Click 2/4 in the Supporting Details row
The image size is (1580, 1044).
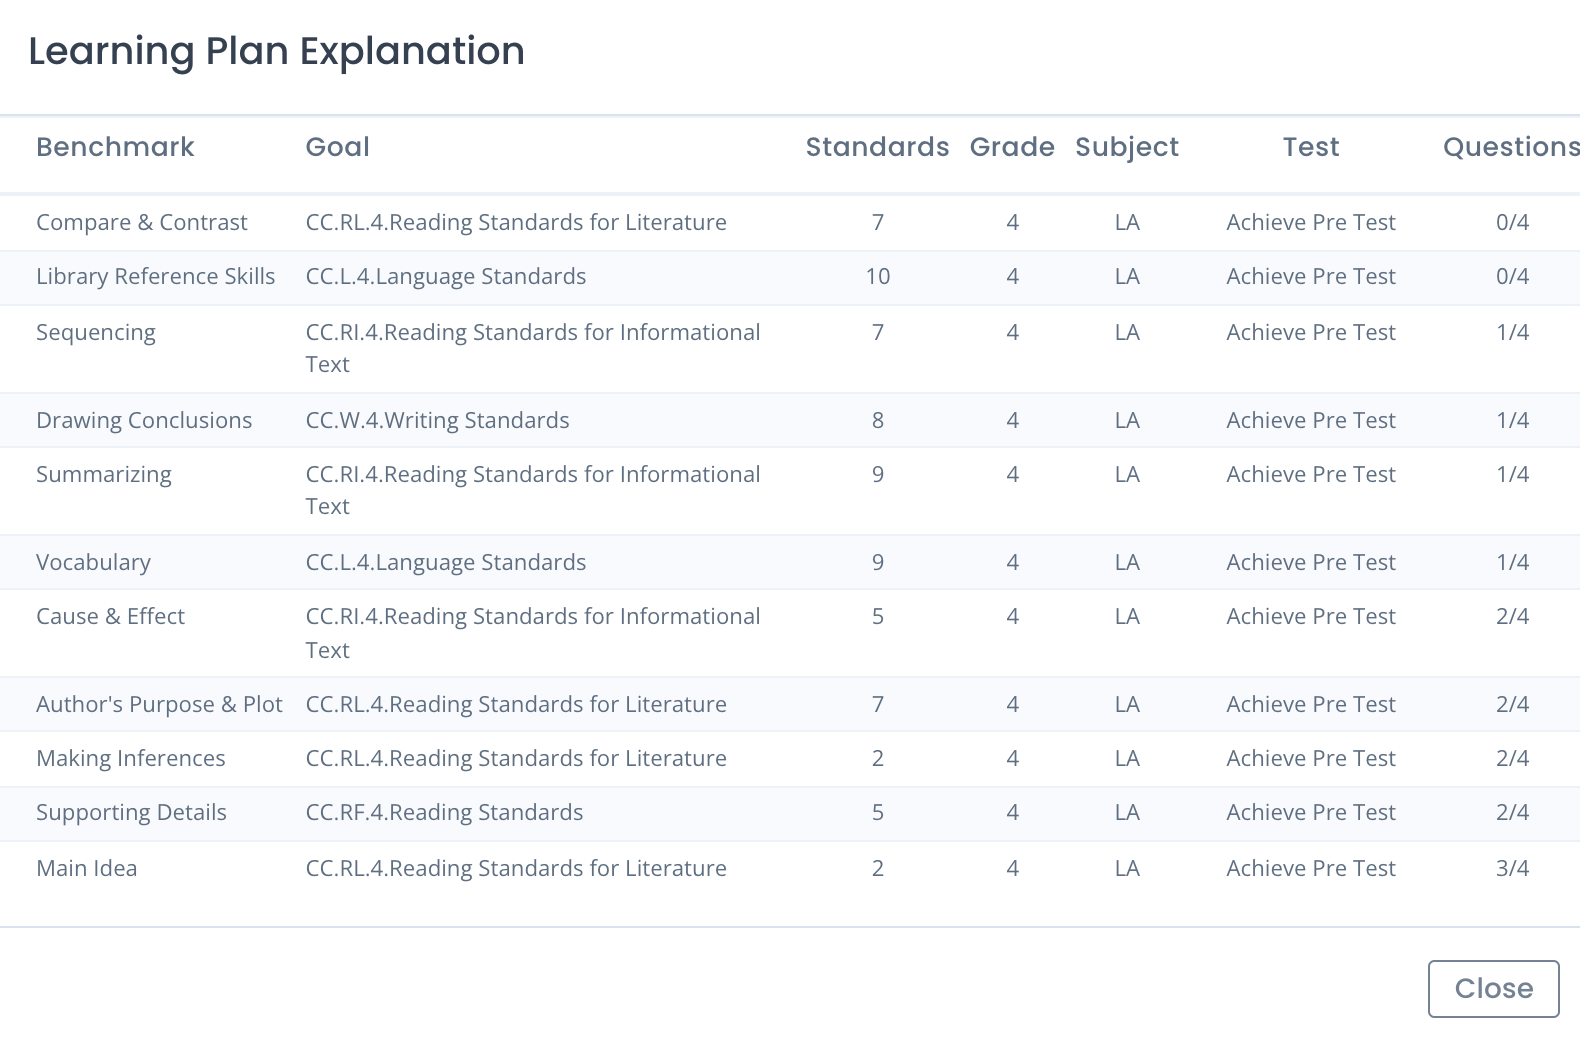[x=1512, y=812]
